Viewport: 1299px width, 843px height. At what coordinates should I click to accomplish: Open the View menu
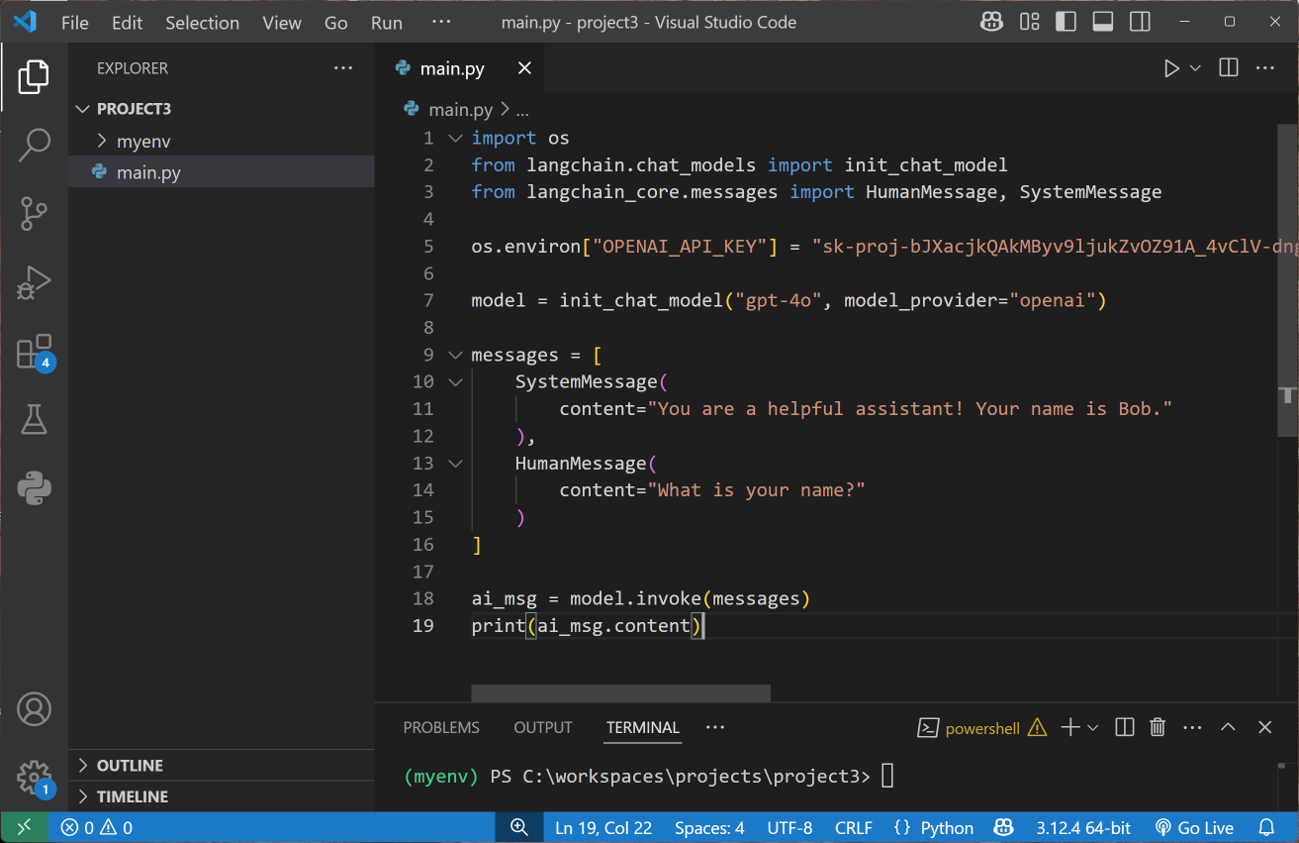pos(282,22)
